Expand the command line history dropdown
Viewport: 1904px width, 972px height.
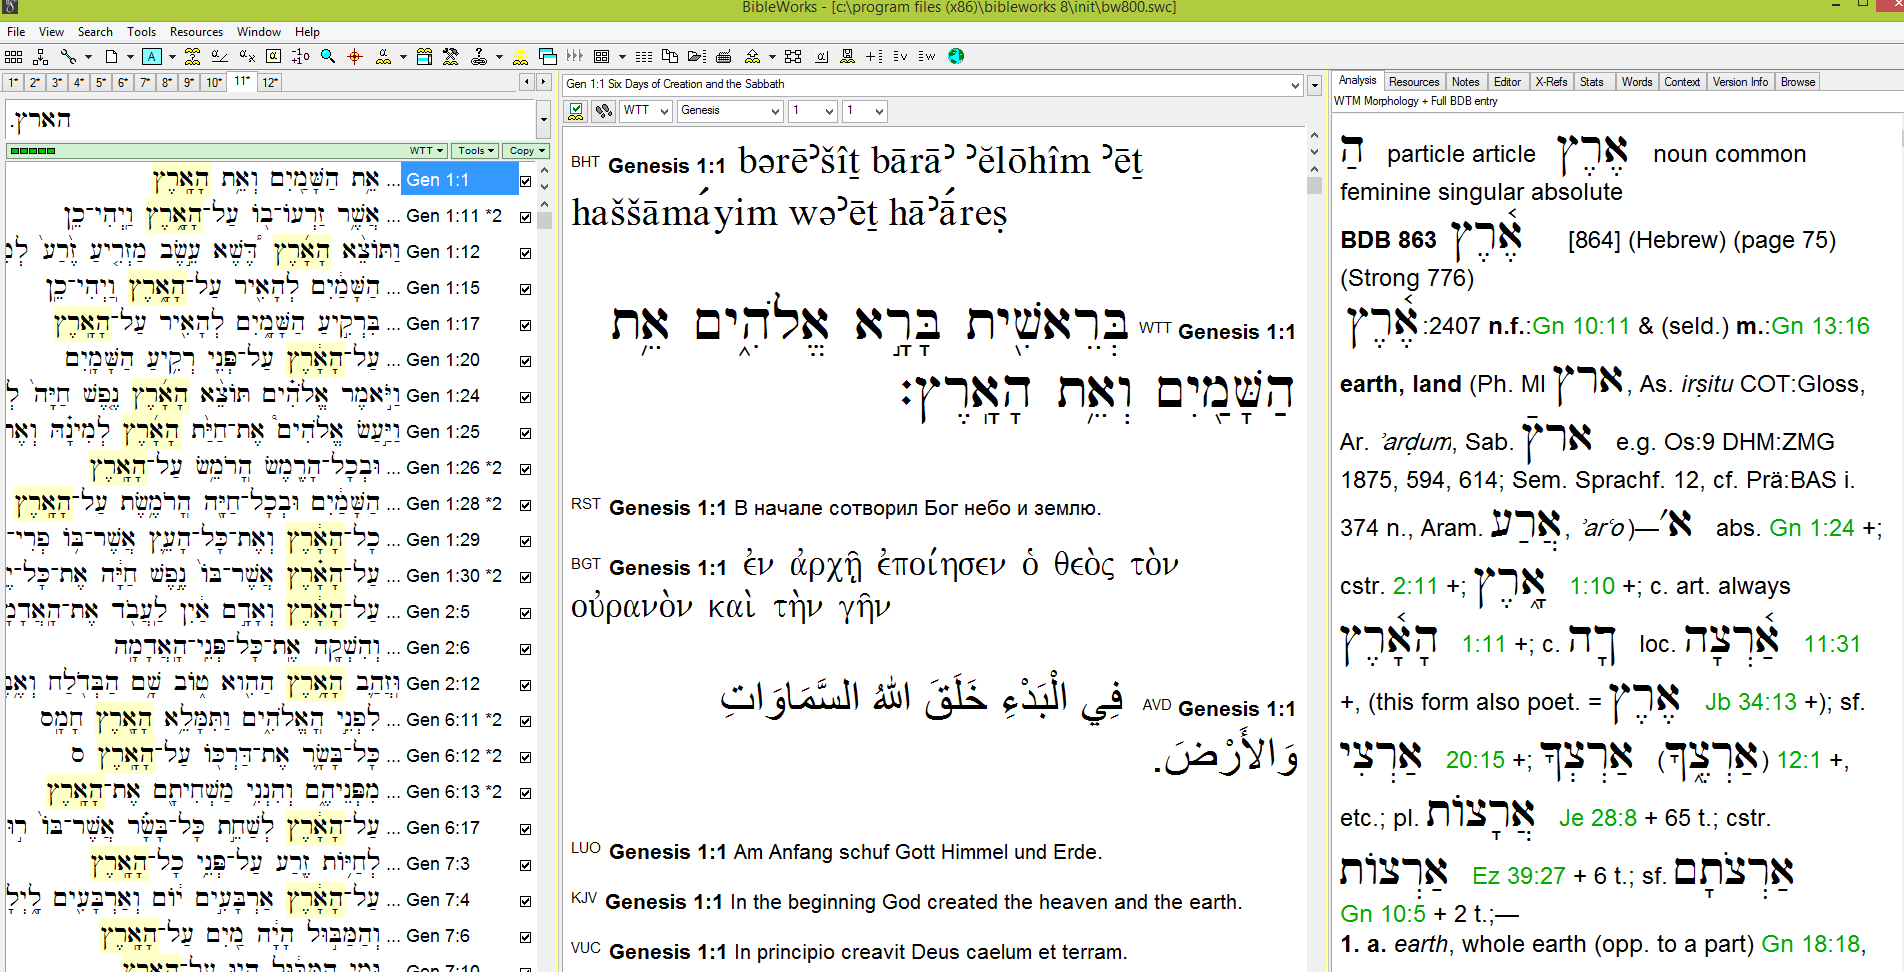coord(544,120)
